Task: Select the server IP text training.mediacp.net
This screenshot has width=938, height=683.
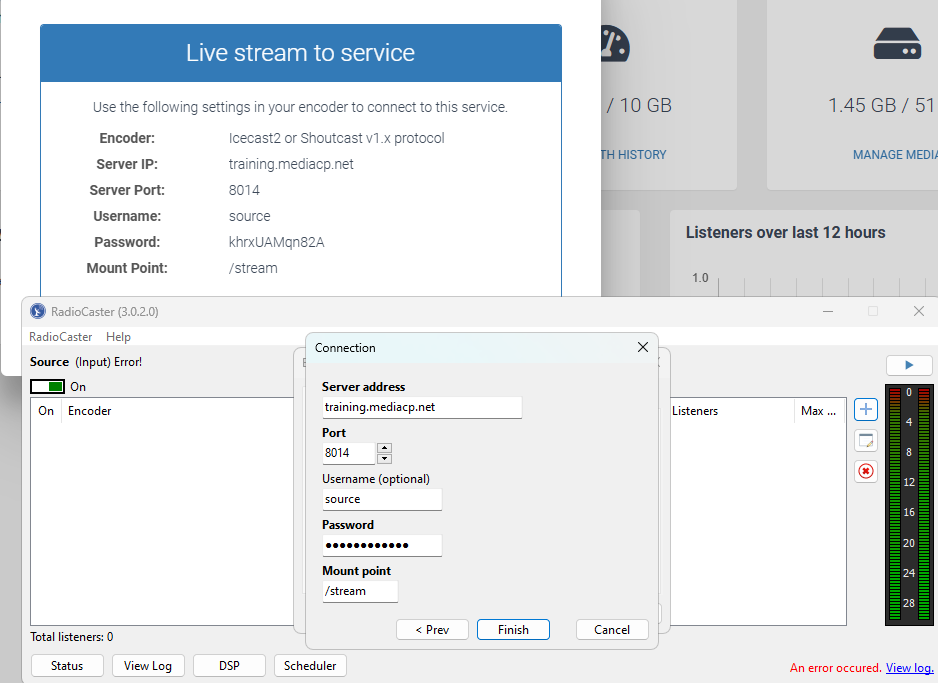Action: point(291,164)
